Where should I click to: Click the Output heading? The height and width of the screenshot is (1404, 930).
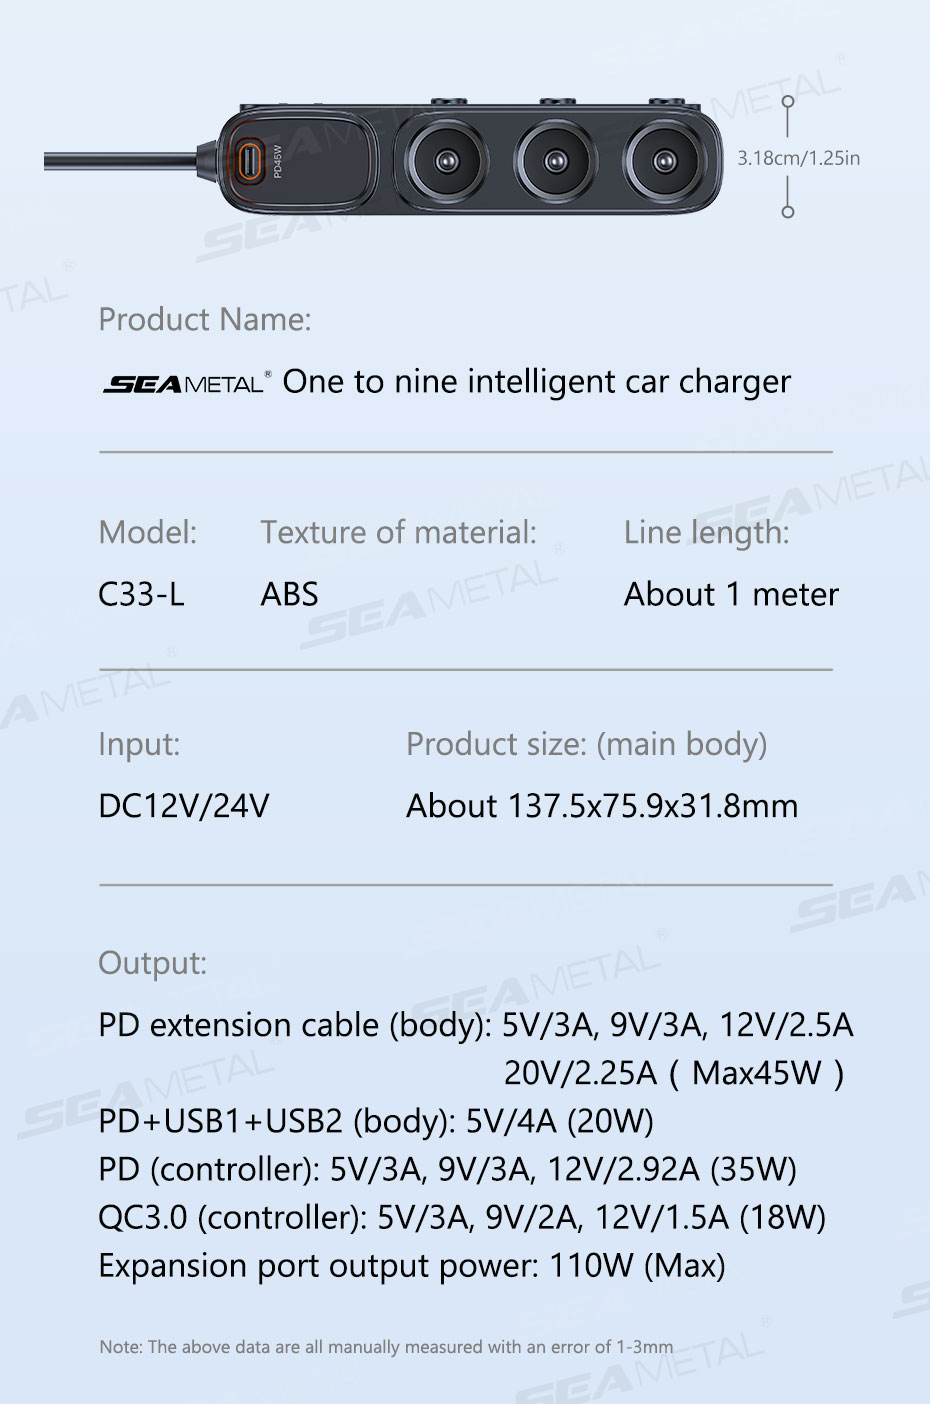pyautogui.click(x=152, y=964)
